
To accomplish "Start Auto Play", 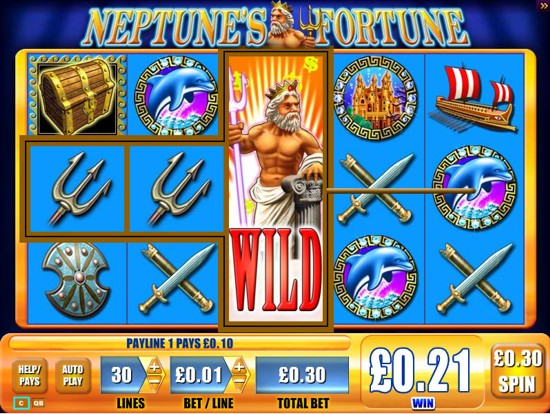I will (73, 375).
